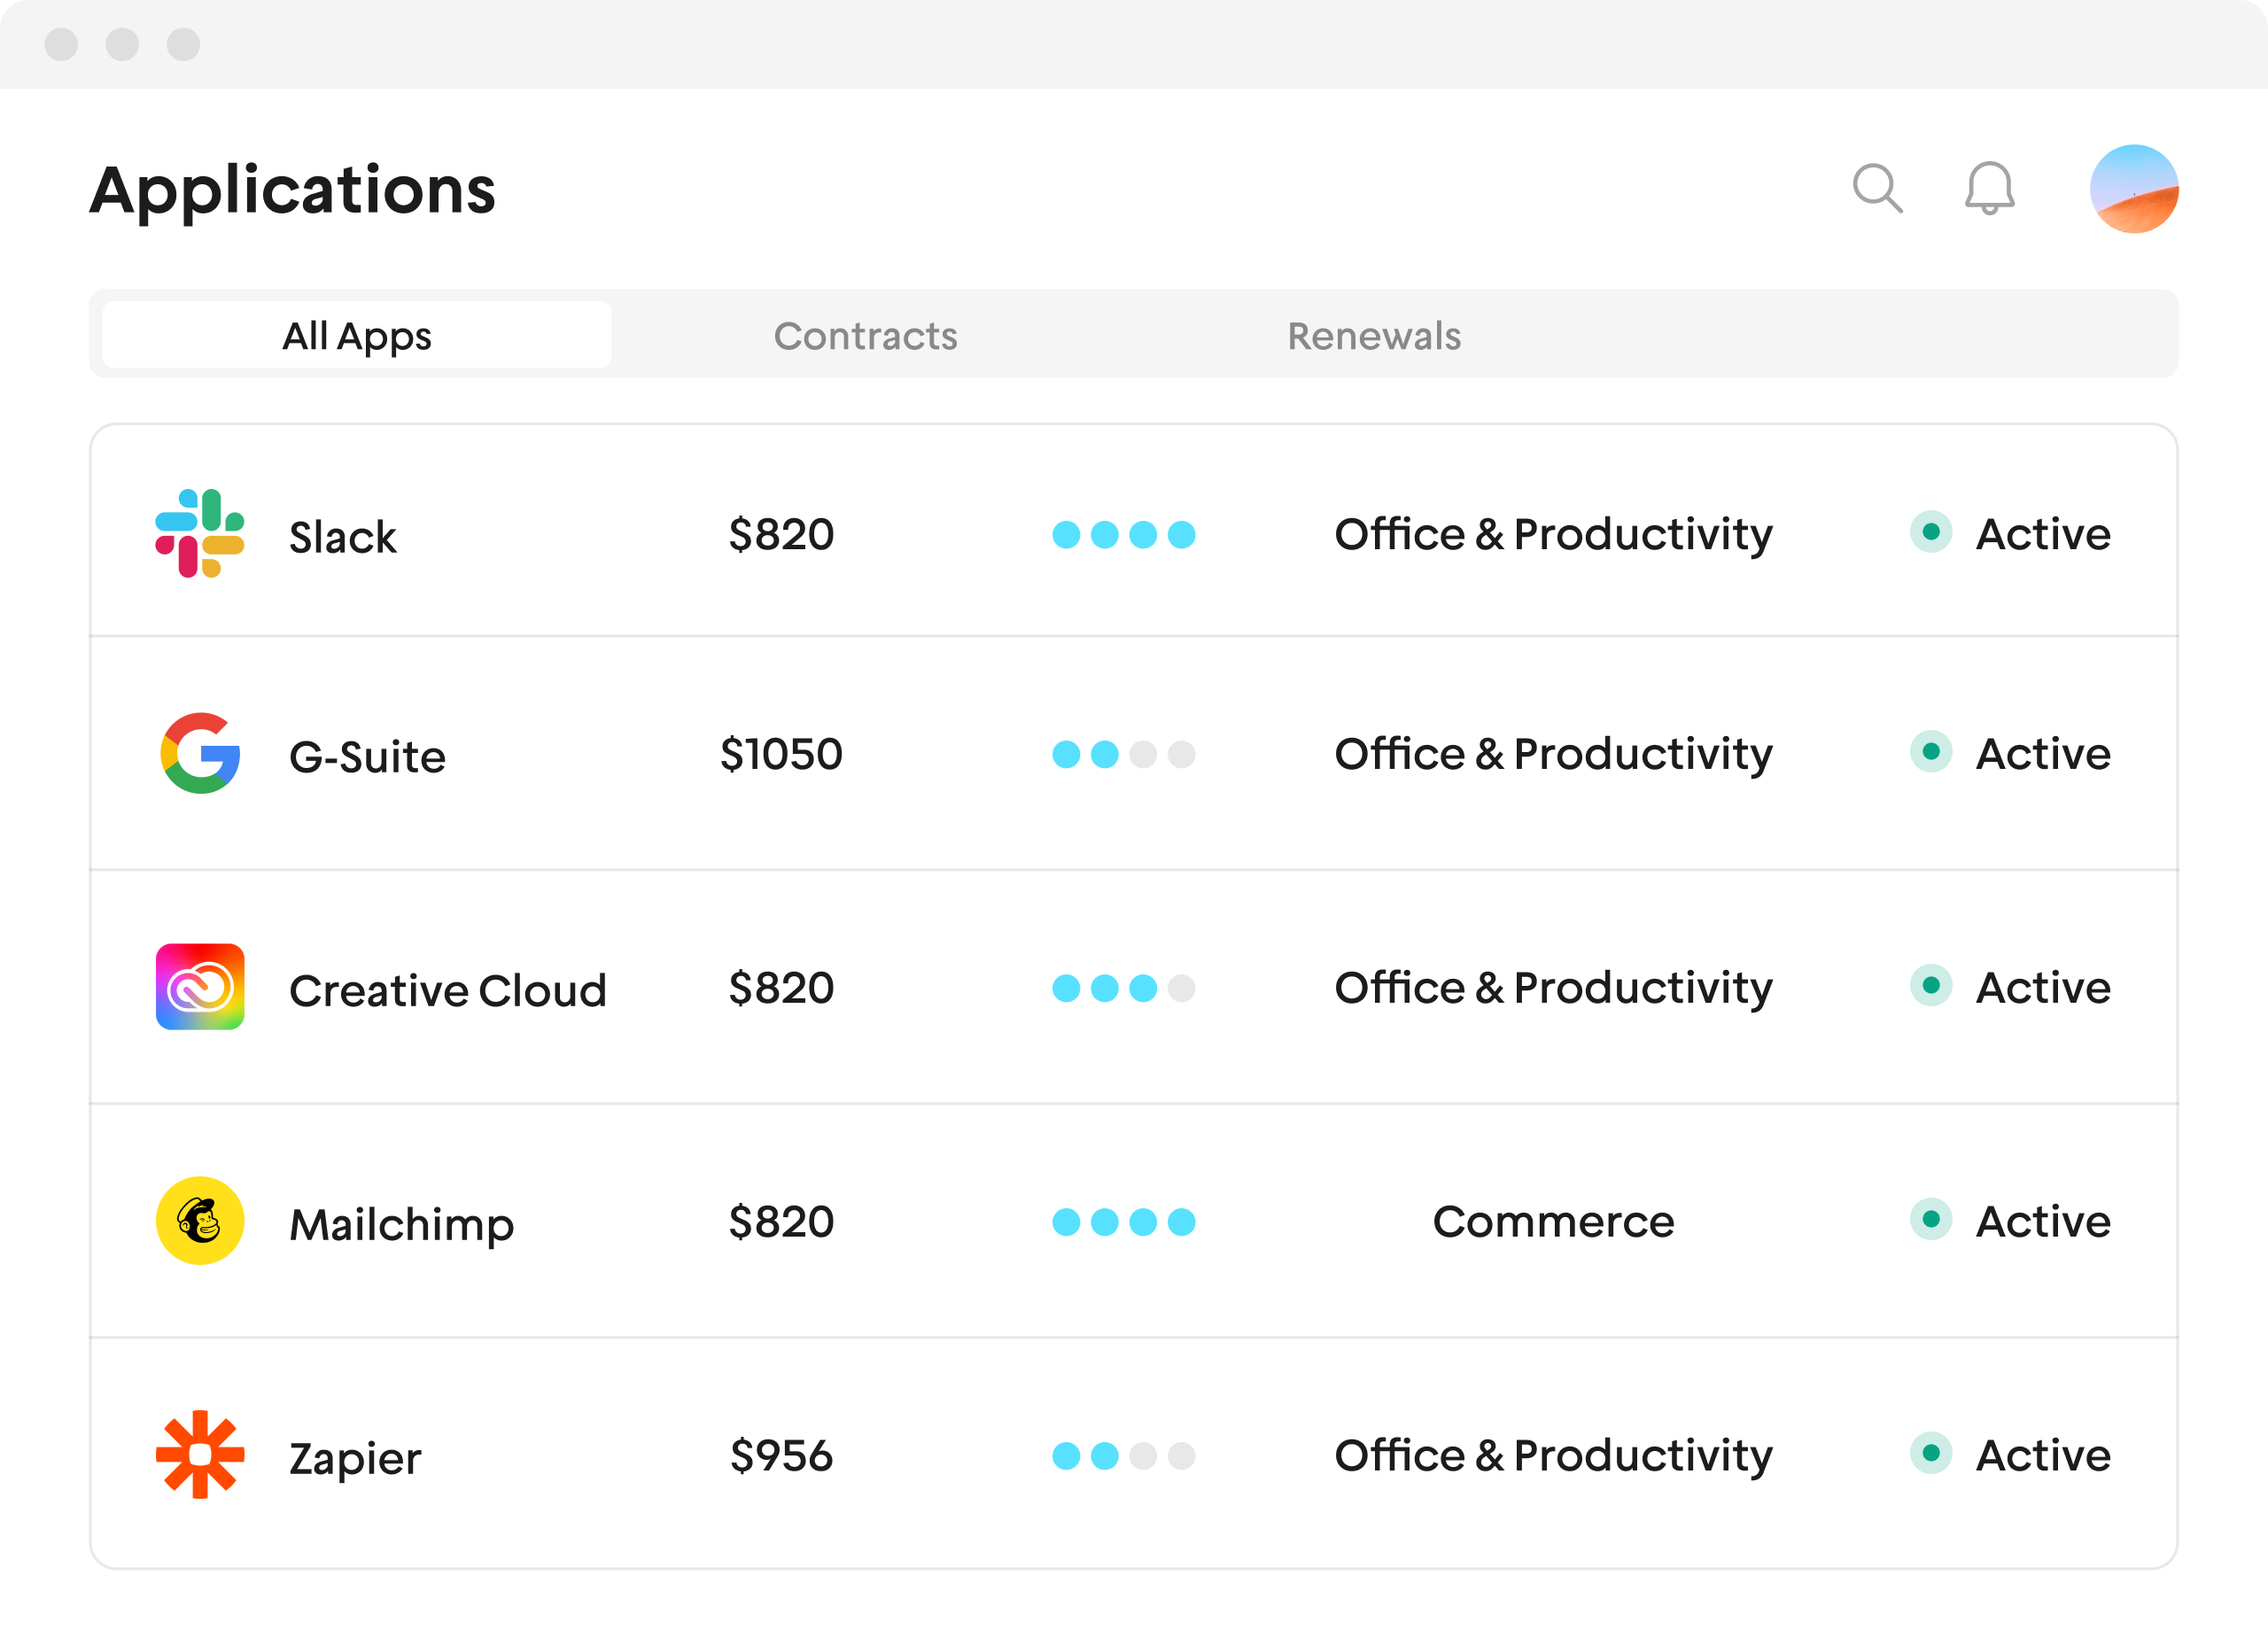Viewport: 2268px width, 1637px height.
Task: Click Zapier's Office & Productivity category
Action: (x=1552, y=1455)
